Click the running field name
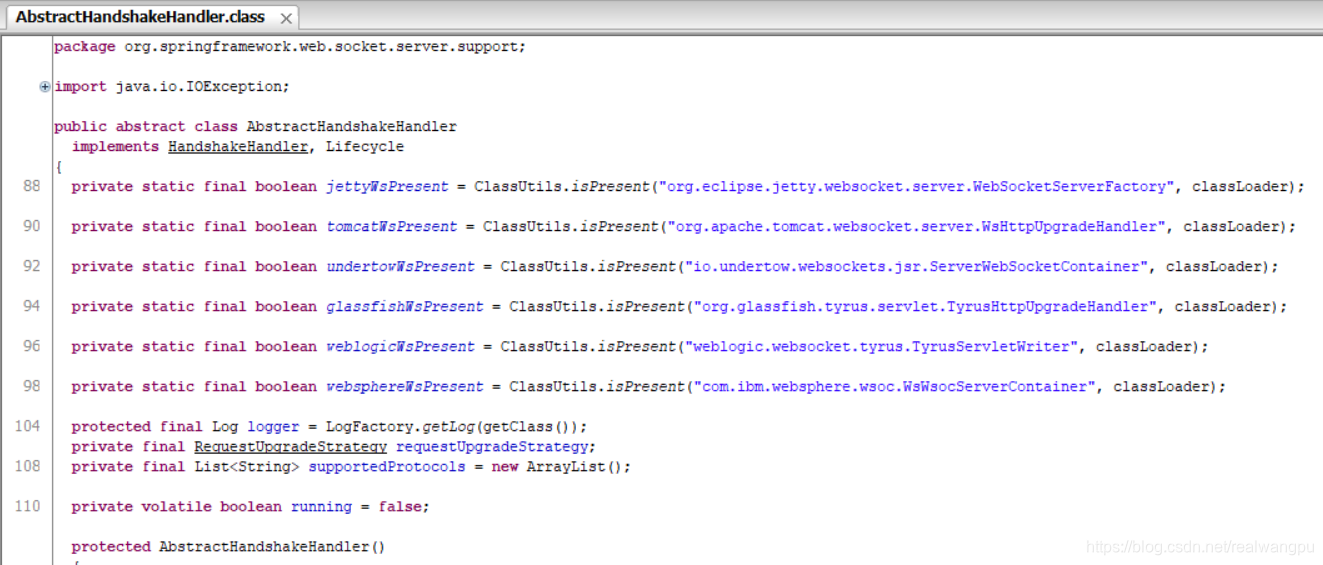The image size is (1323, 565). point(321,507)
